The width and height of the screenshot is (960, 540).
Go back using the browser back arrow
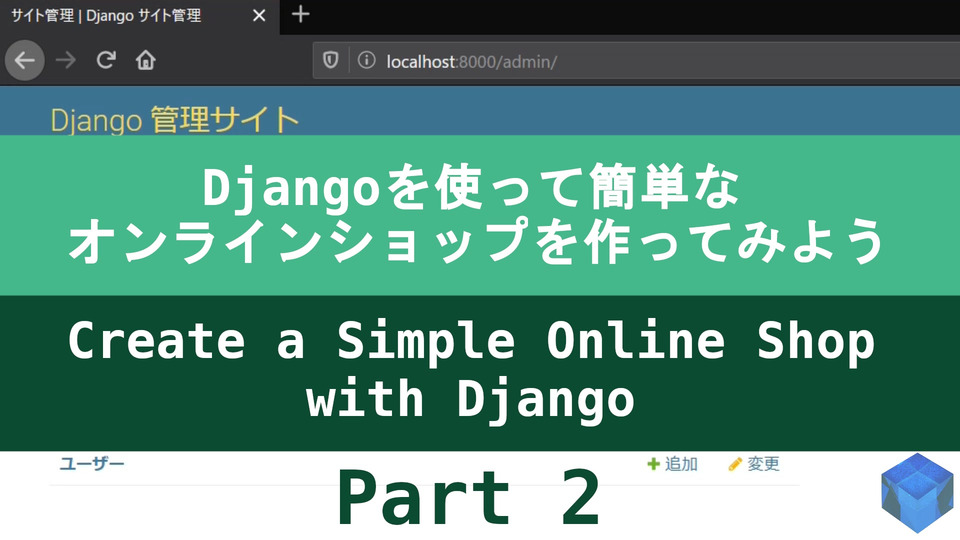click(x=24, y=60)
